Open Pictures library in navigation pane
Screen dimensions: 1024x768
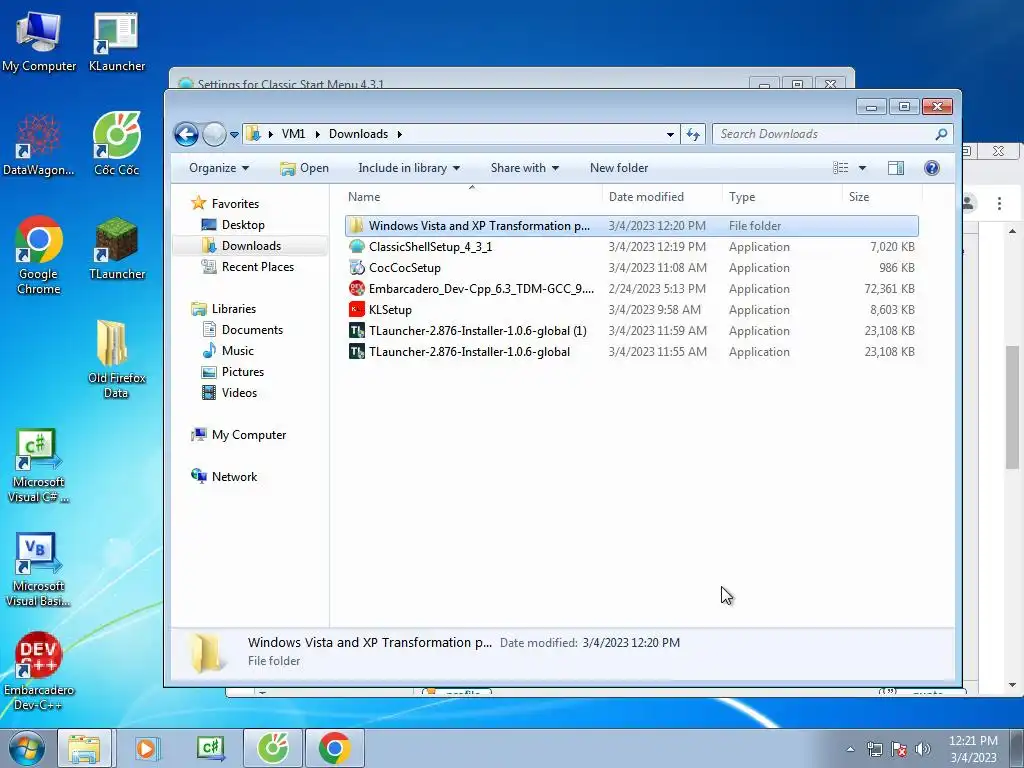(233, 372)
